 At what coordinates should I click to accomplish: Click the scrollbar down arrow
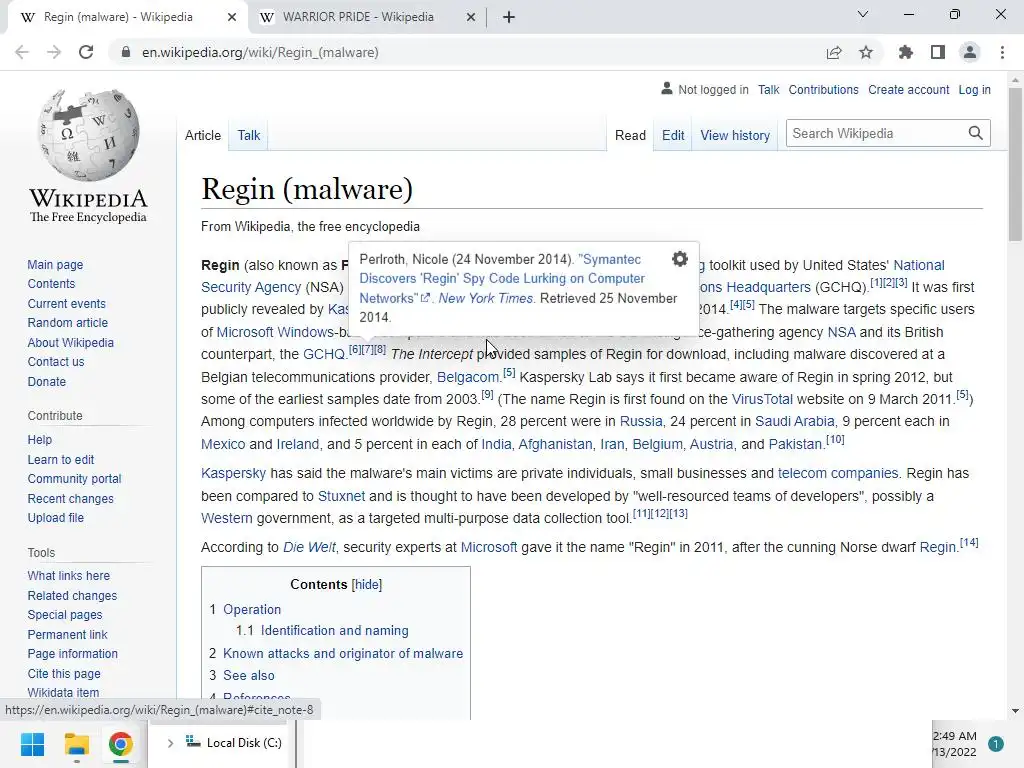(1015, 711)
